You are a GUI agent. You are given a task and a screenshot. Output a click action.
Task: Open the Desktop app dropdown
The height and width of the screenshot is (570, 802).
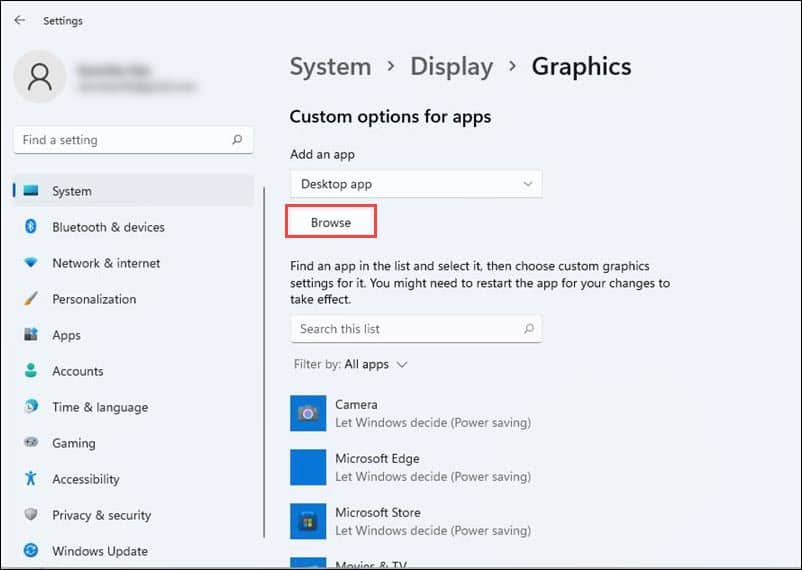click(415, 184)
